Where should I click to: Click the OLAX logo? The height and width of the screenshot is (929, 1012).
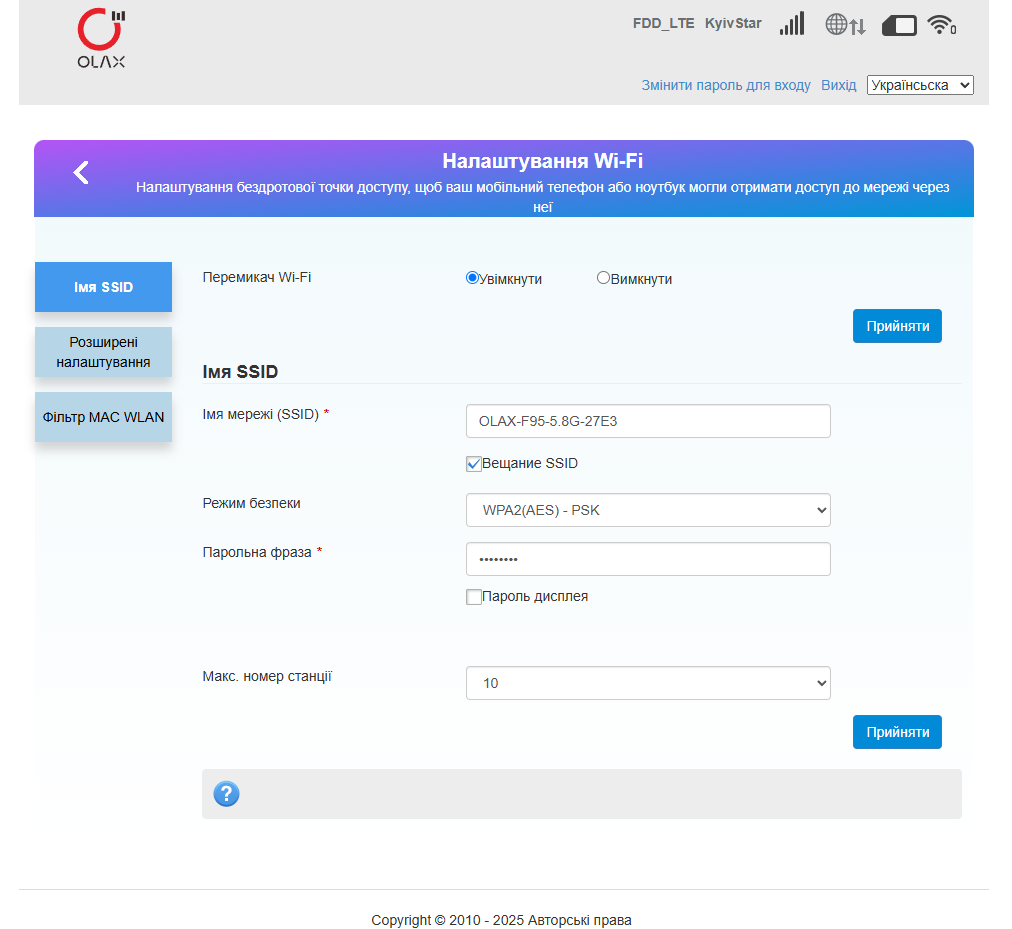click(101, 38)
